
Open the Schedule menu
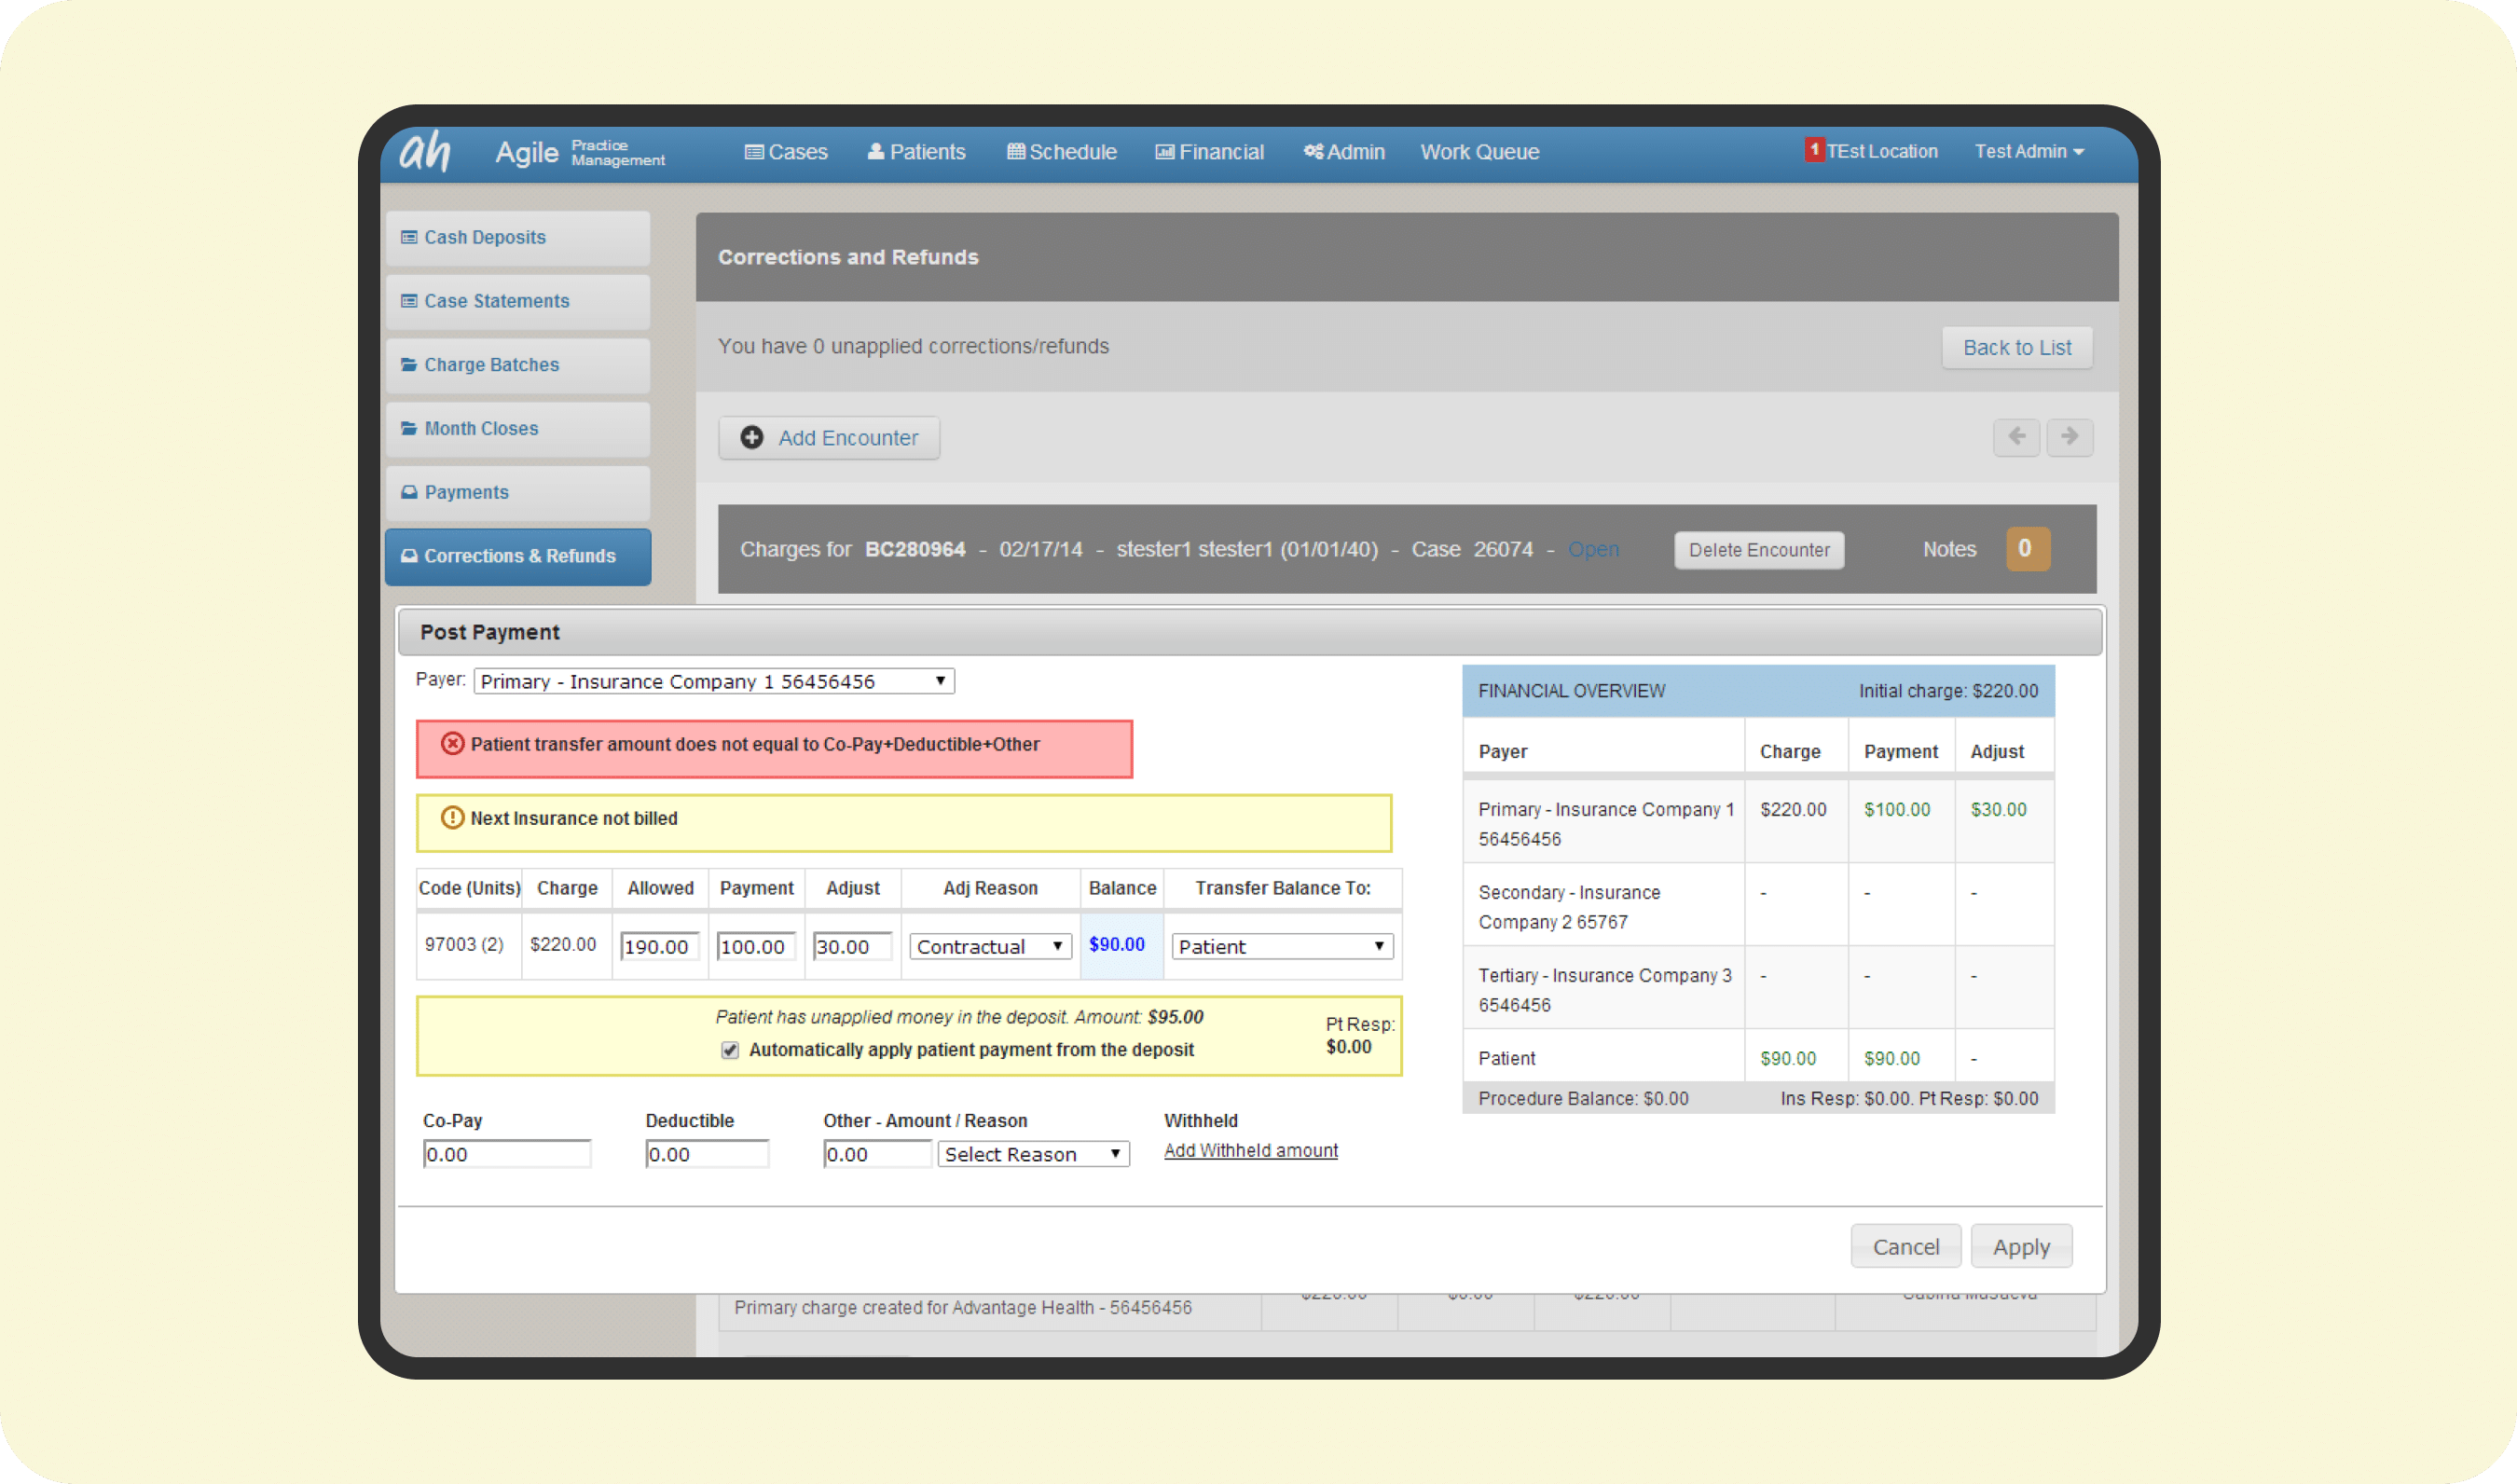point(1061,152)
